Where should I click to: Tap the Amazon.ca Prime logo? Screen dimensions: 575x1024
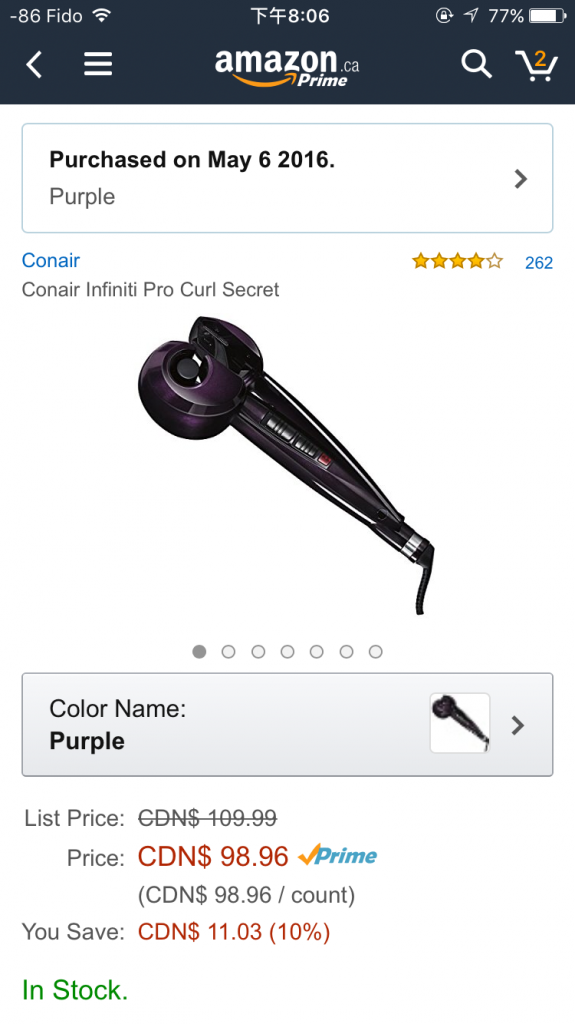(287, 67)
